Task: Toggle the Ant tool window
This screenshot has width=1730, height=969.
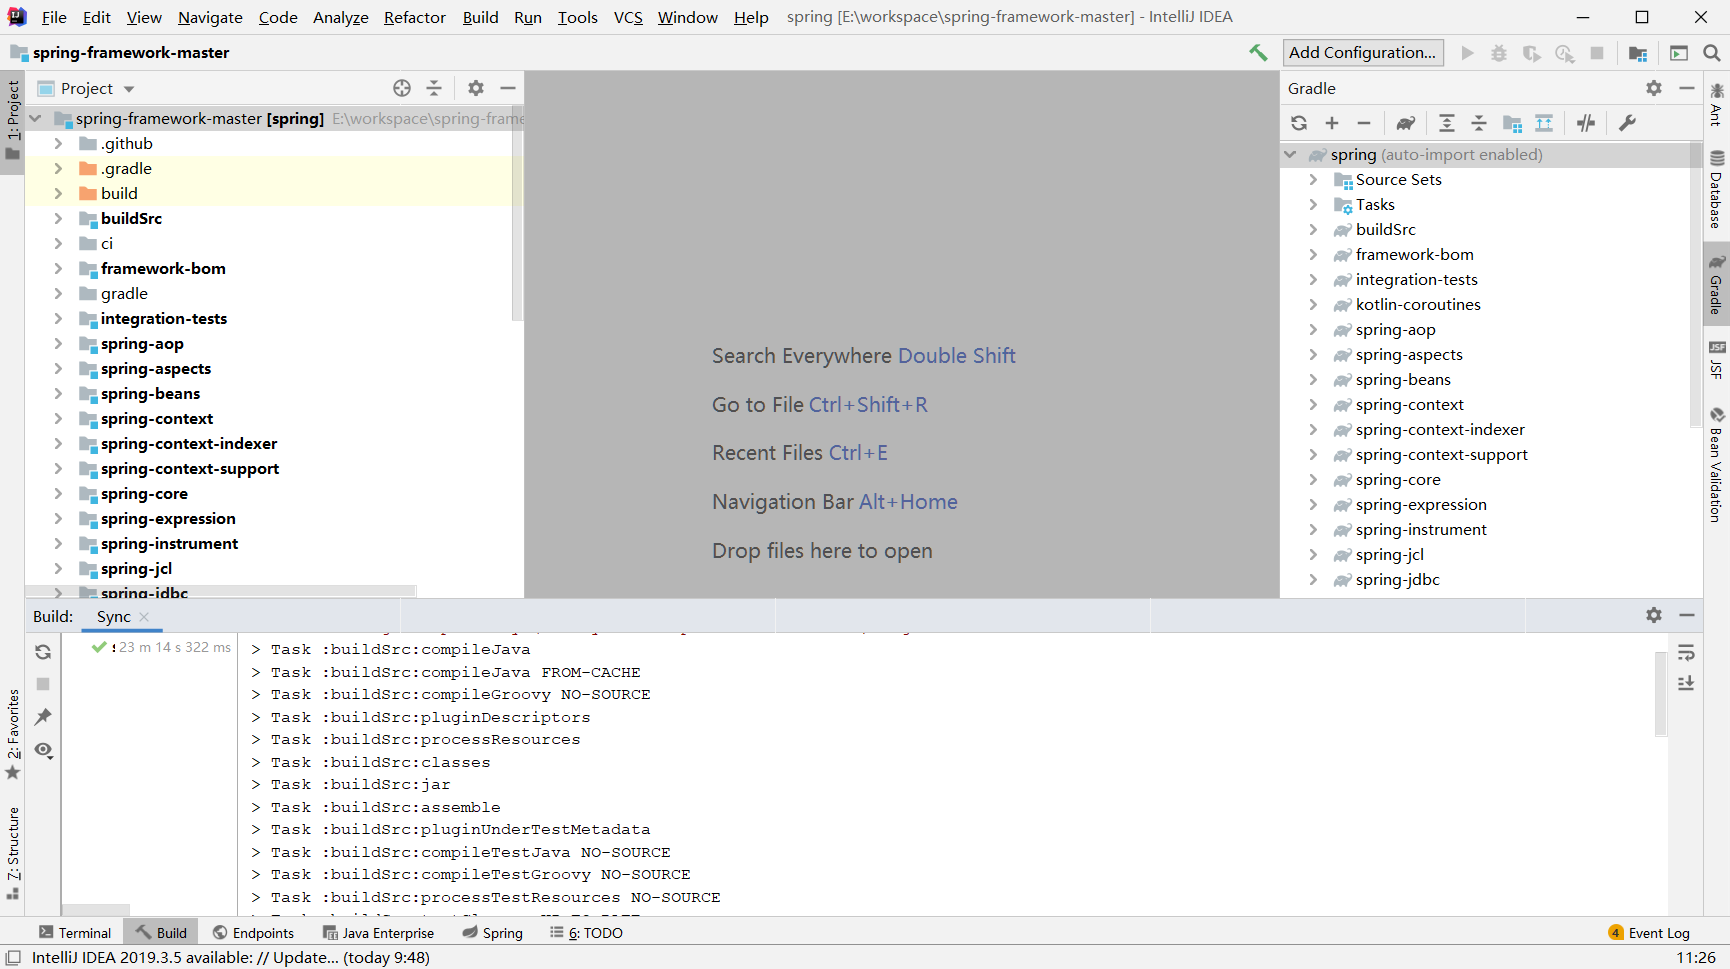Action: pos(1717,104)
